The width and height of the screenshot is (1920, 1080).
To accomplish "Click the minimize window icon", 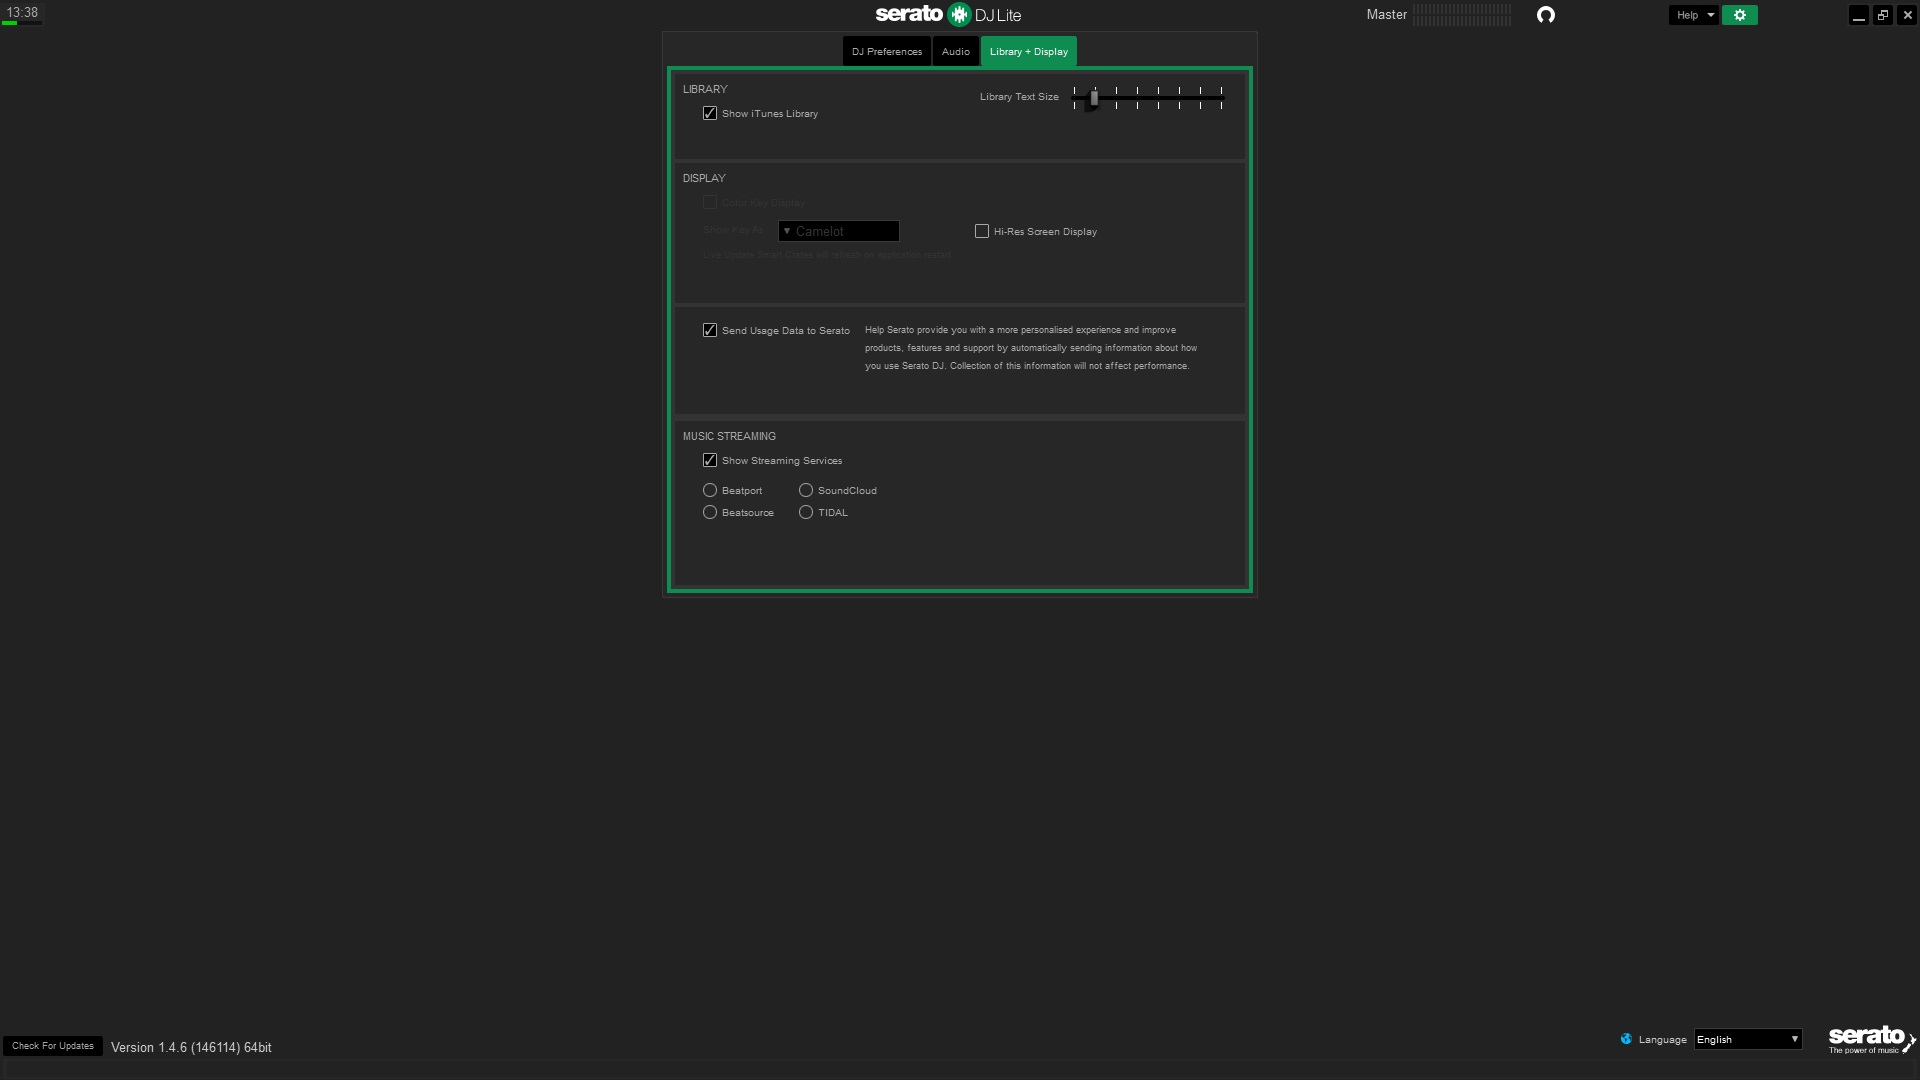I will (x=1858, y=15).
